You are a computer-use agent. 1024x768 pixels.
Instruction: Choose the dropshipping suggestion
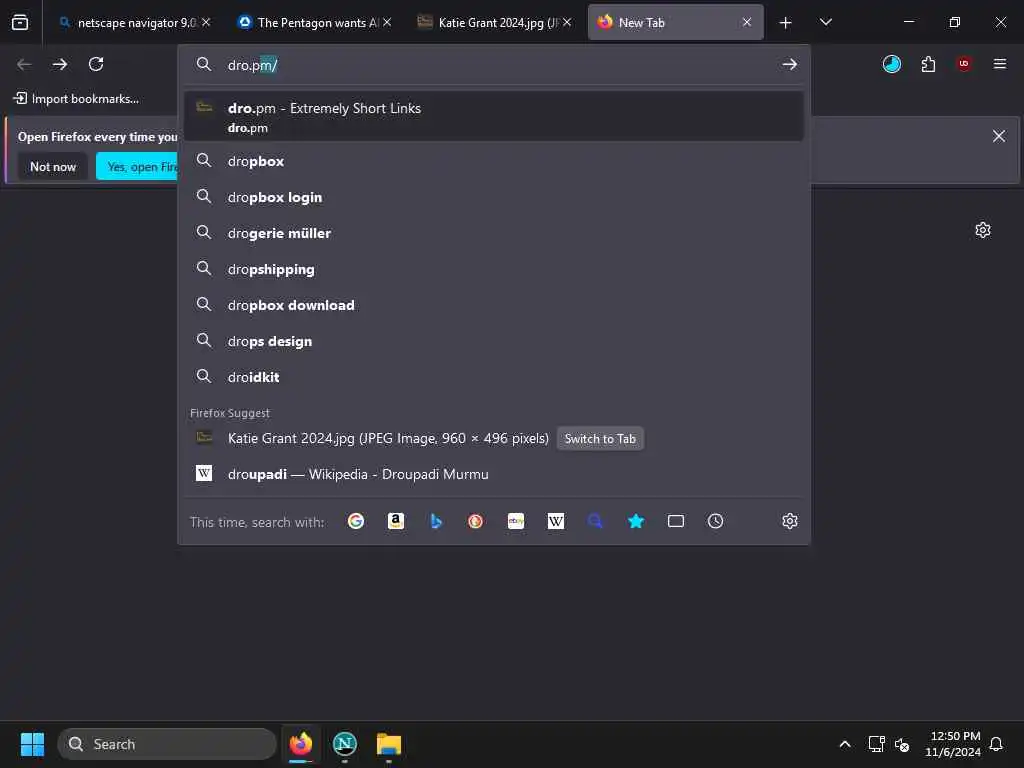click(494, 269)
